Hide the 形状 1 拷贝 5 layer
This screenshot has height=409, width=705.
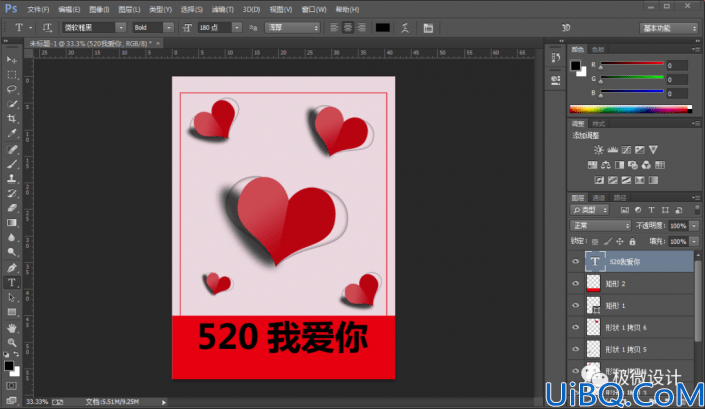pos(576,349)
